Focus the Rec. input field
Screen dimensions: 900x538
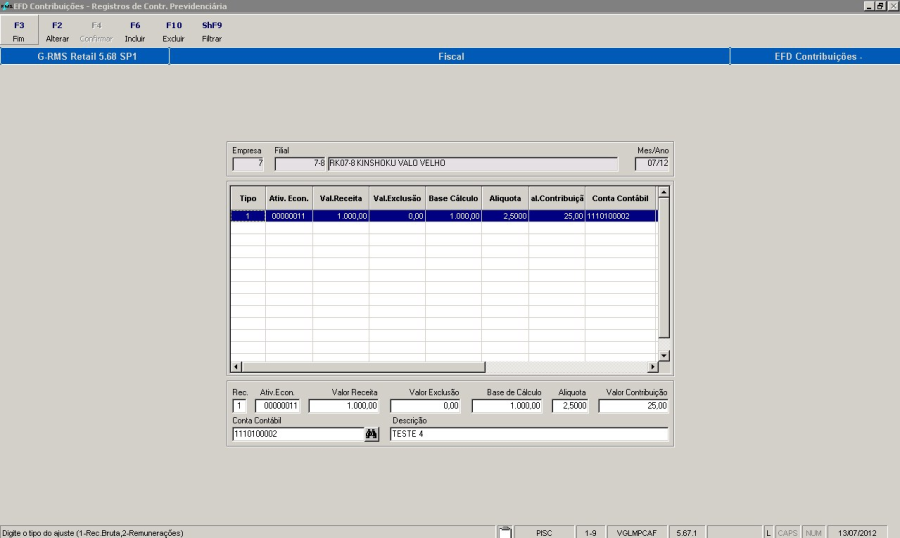click(239, 406)
